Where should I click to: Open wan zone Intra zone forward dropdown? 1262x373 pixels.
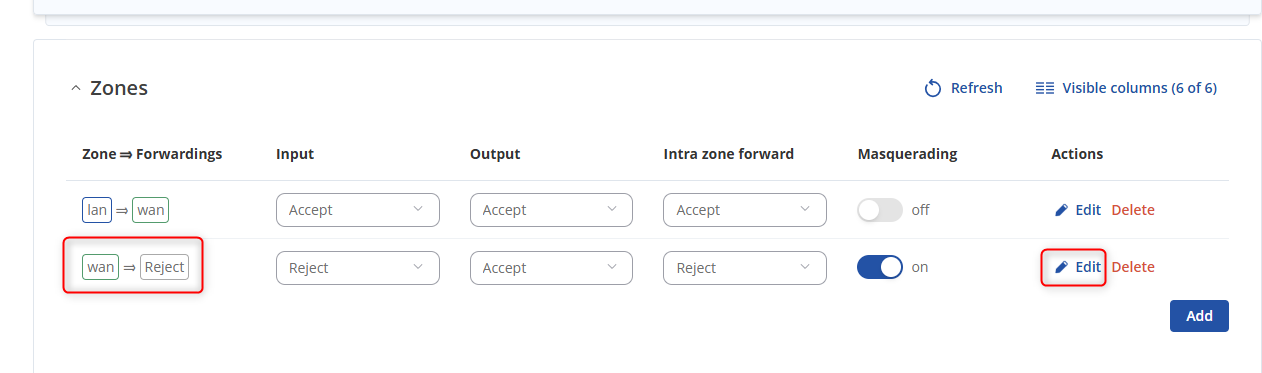pos(745,268)
